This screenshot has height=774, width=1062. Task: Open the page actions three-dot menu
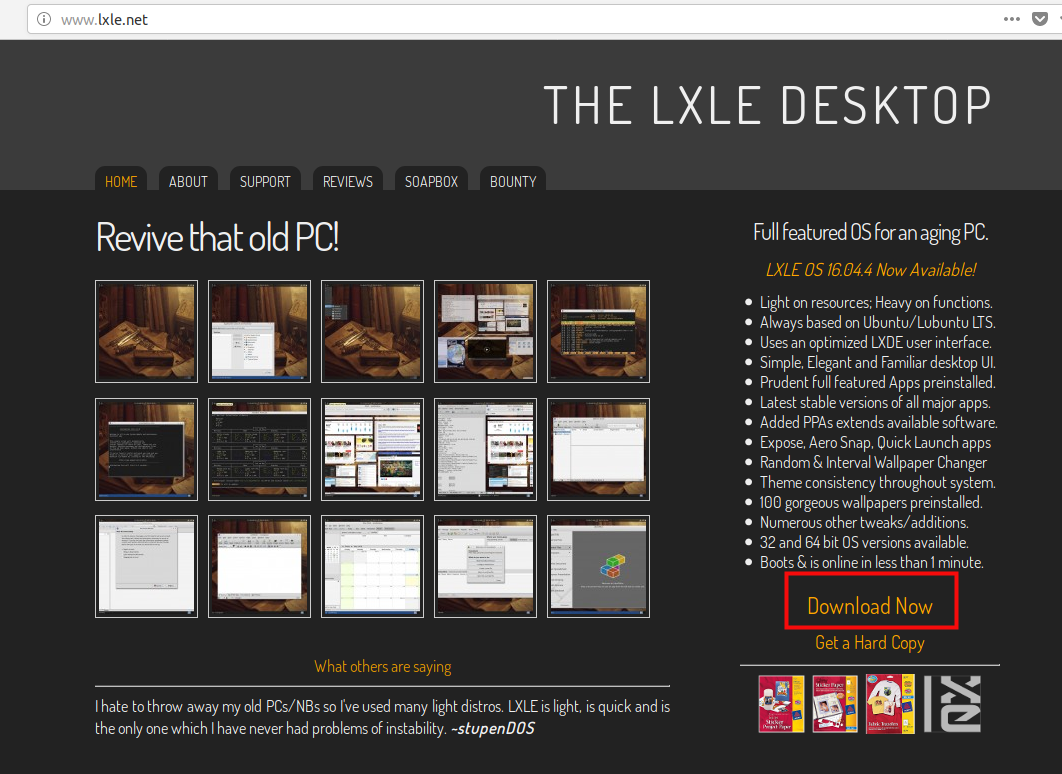point(1011,19)
